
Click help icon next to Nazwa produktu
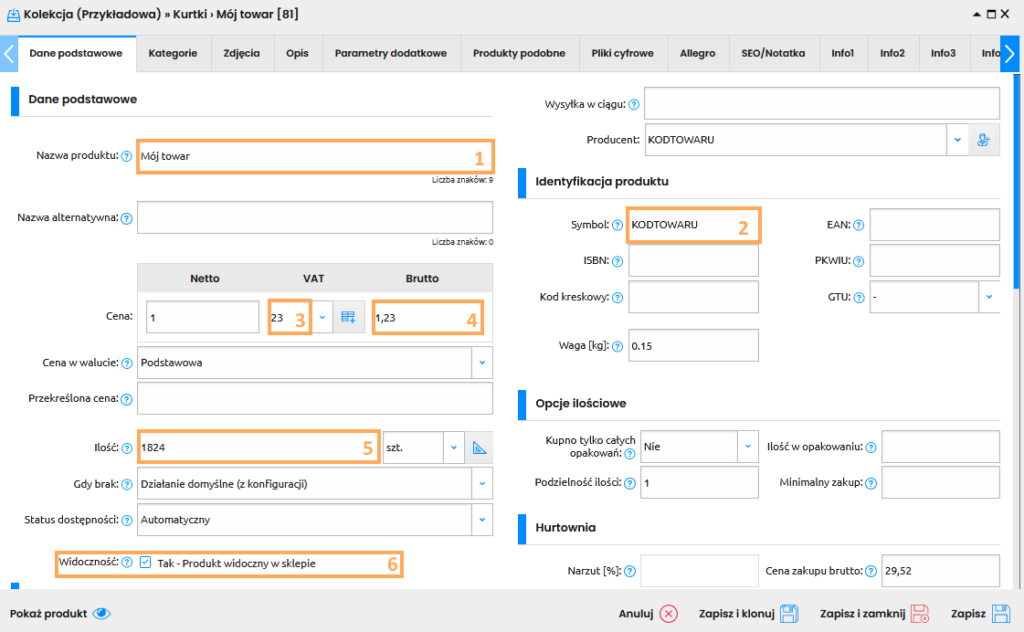click(126, 156)
